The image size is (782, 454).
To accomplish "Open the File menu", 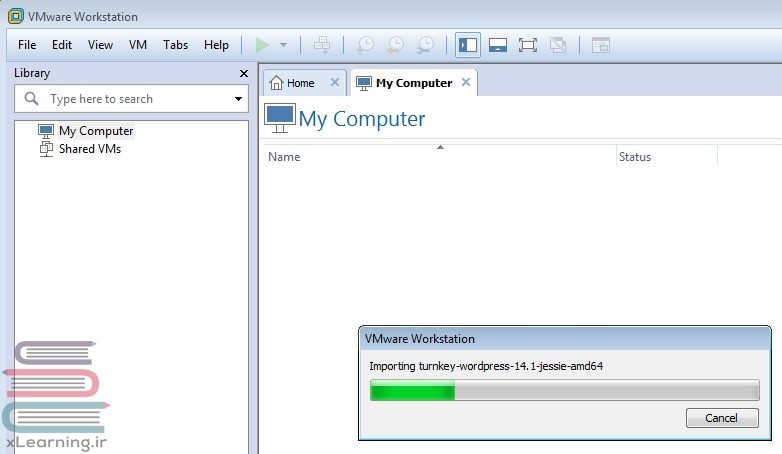I will [27, 45].
